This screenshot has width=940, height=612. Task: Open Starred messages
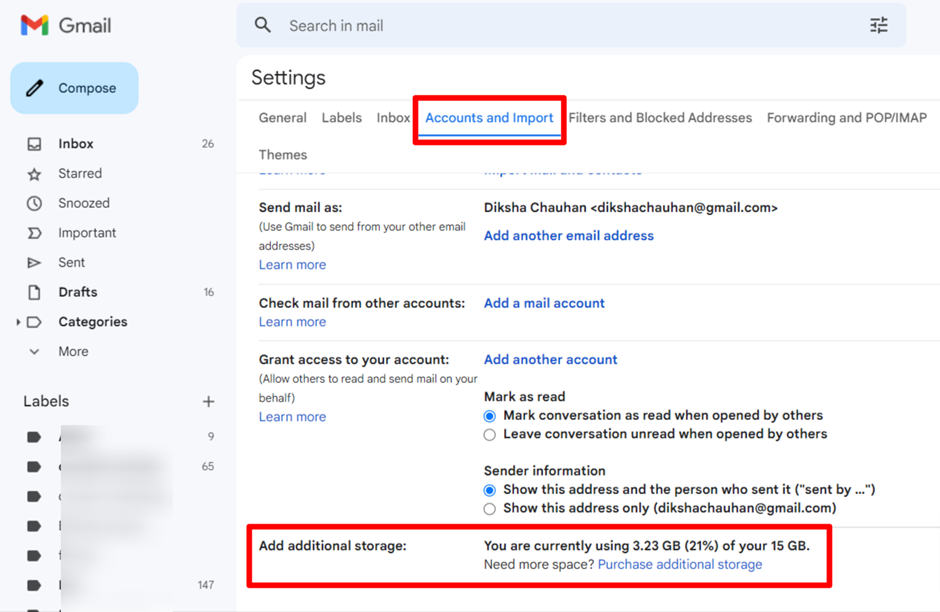coord(80,173)
